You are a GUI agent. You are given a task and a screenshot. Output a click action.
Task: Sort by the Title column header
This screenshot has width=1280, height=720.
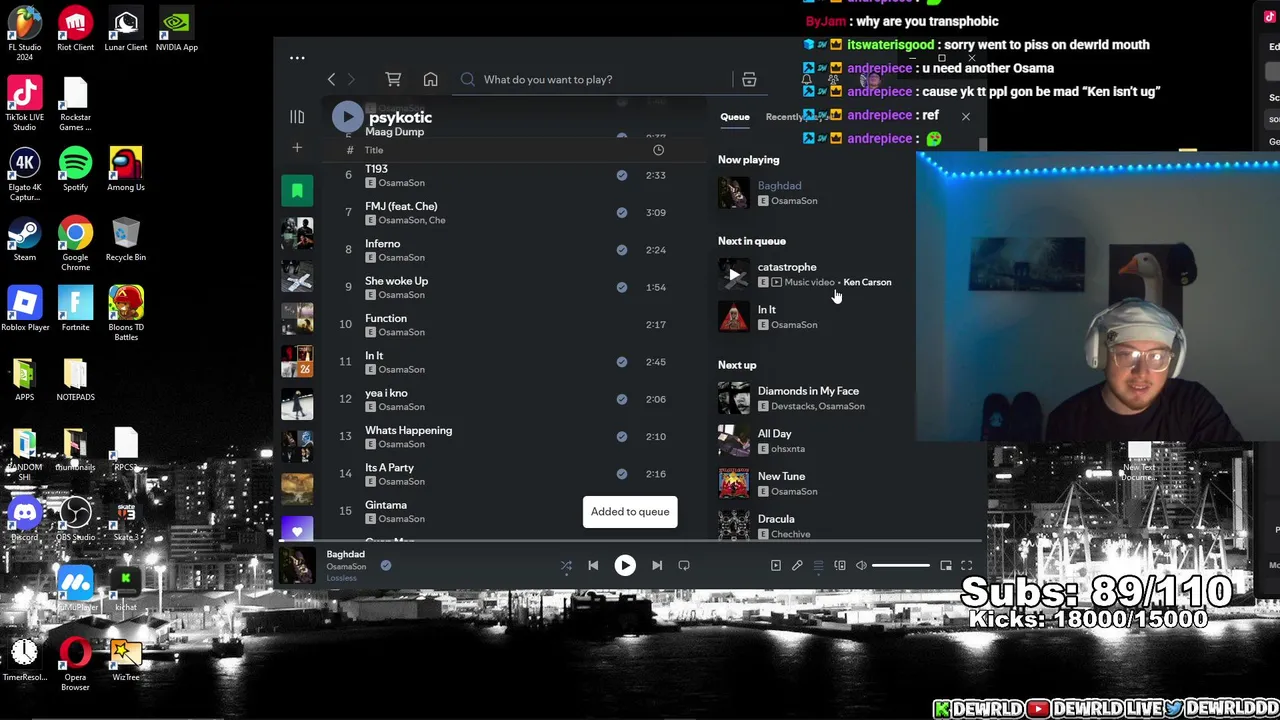click(x=374, y=150)
